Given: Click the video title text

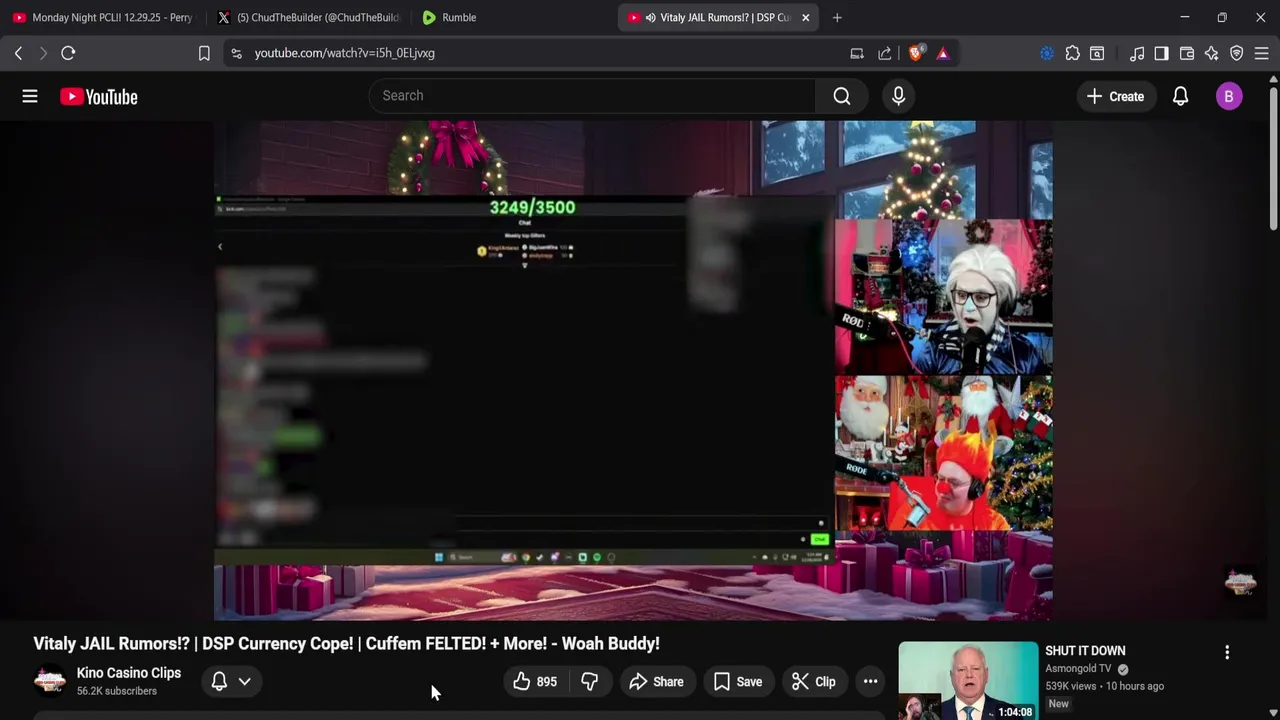Looking at the screenshot, I should pos(346,643).
